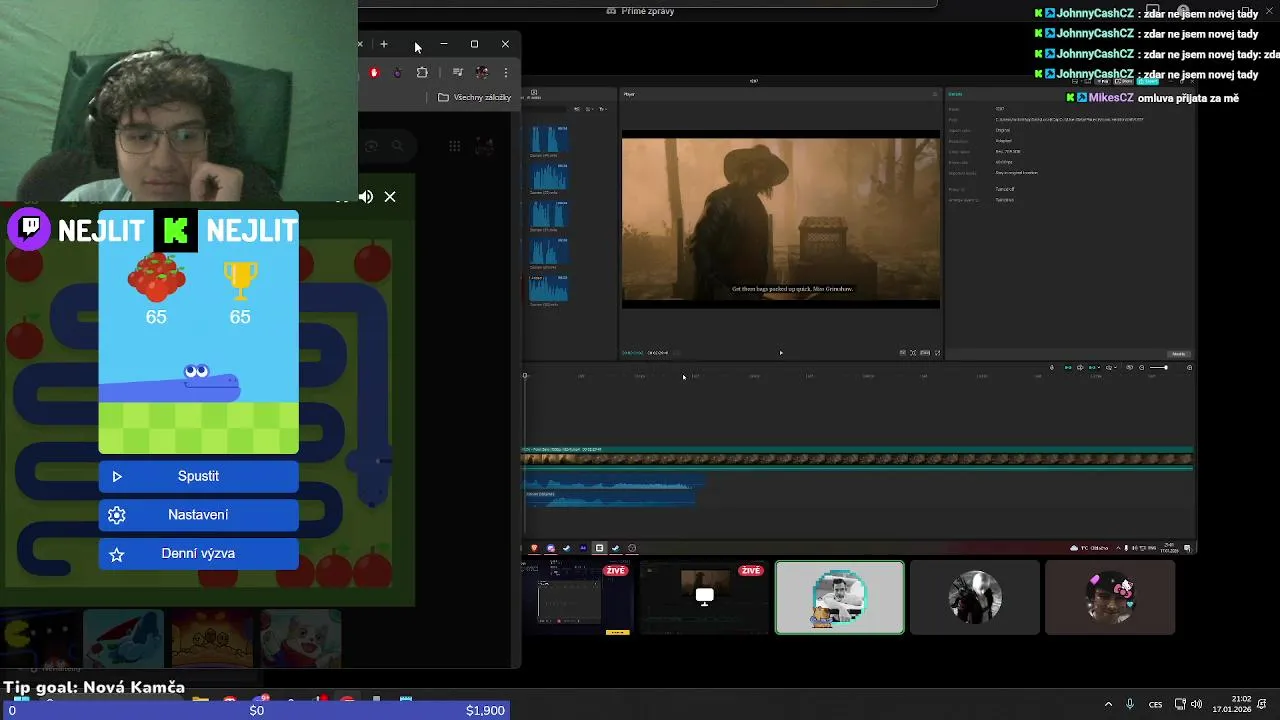Open the system volume control
1280x720 pixels.
(1196, 704)
